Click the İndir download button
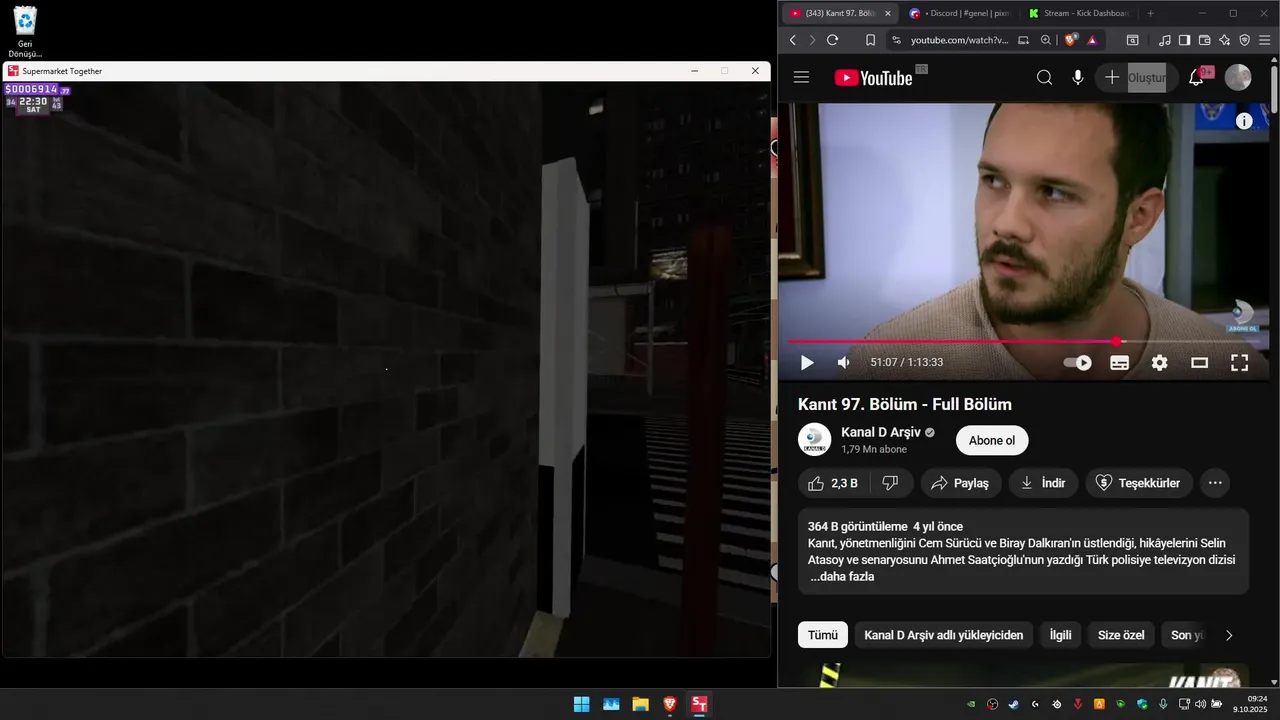 tap(1043, 483)
